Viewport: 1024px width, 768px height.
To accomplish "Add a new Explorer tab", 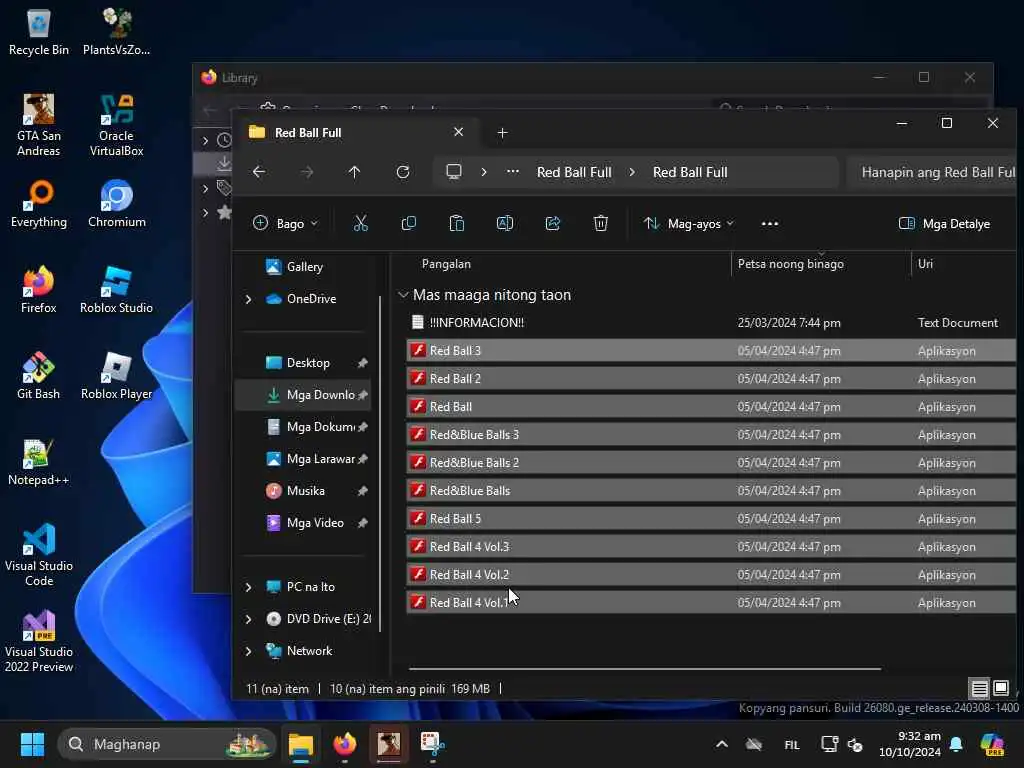I will click(502, 133).
